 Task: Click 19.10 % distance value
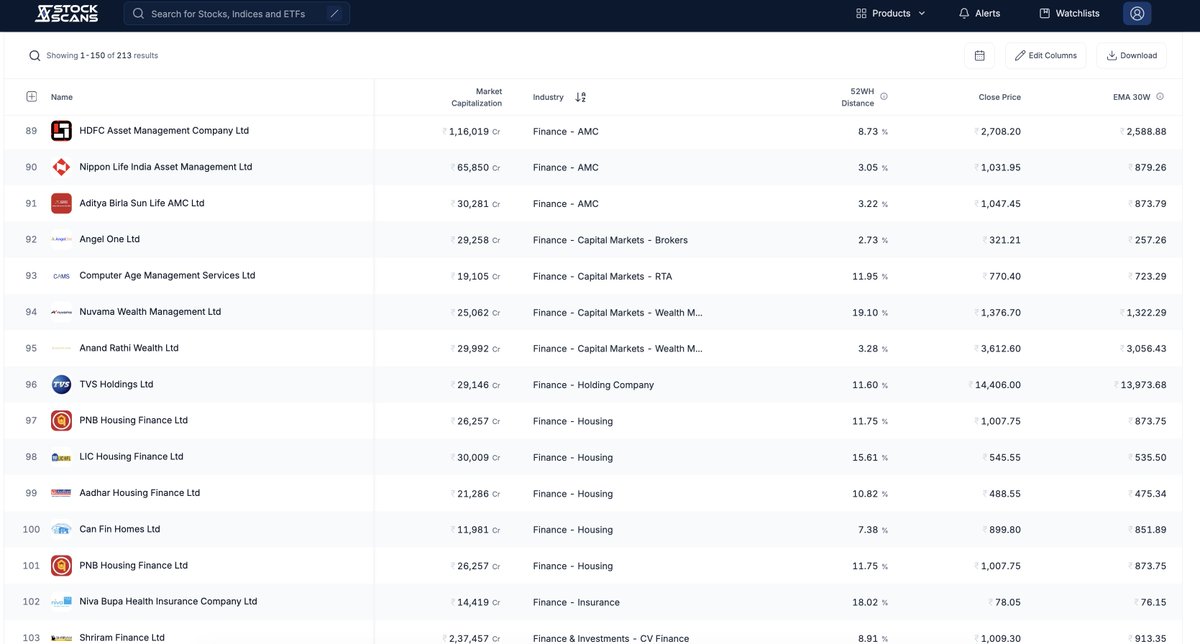(870, 313)
